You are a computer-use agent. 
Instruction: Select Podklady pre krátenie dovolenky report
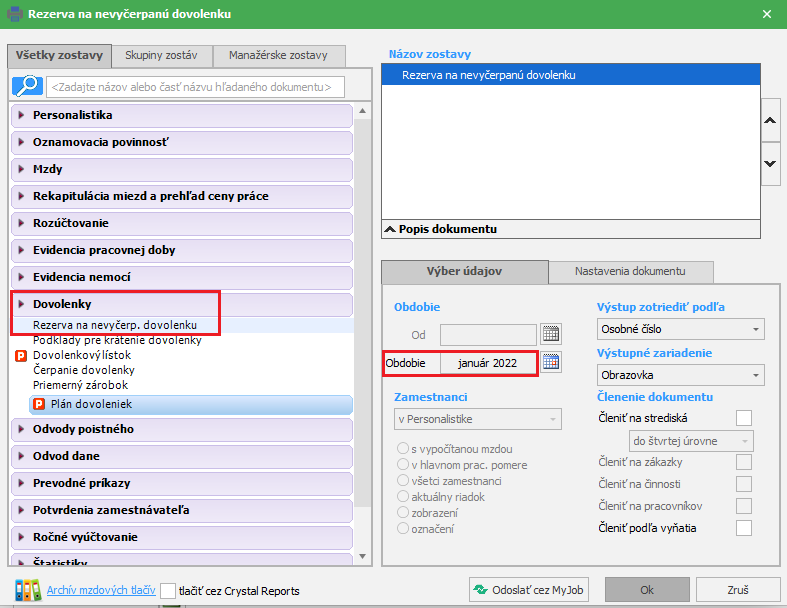coord(117,340)
